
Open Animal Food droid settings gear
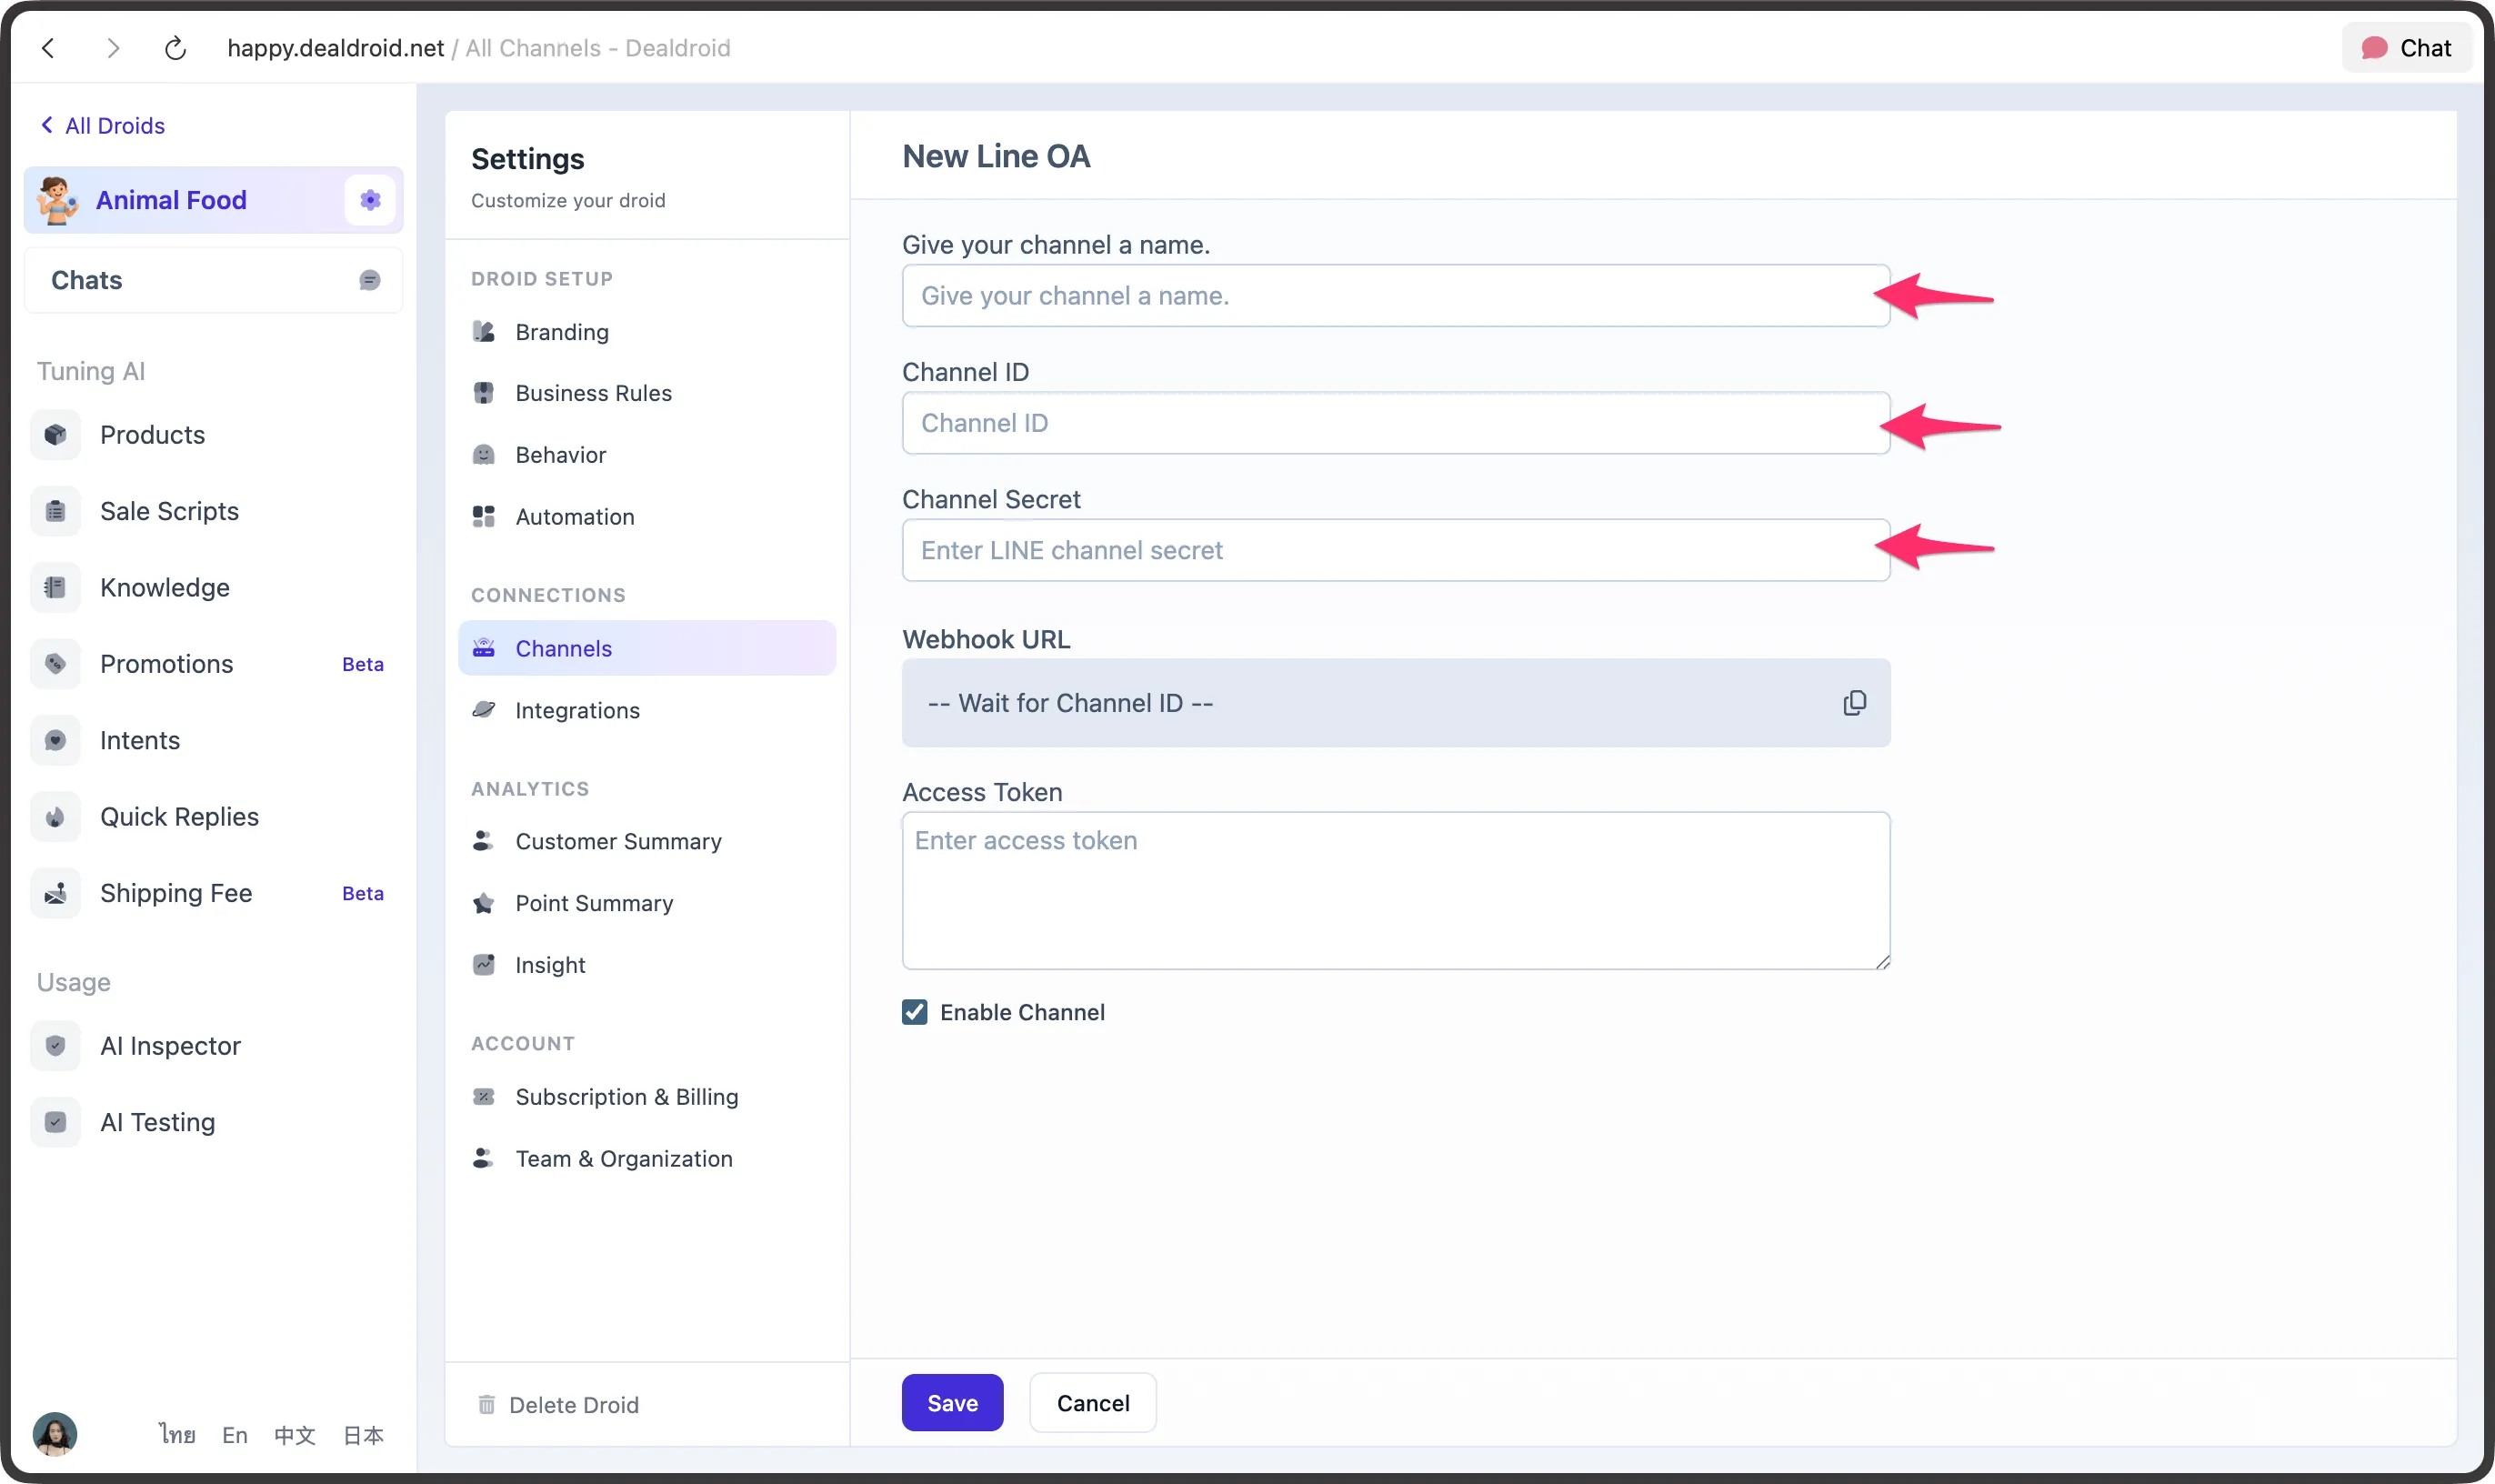[x=369, y=199]
